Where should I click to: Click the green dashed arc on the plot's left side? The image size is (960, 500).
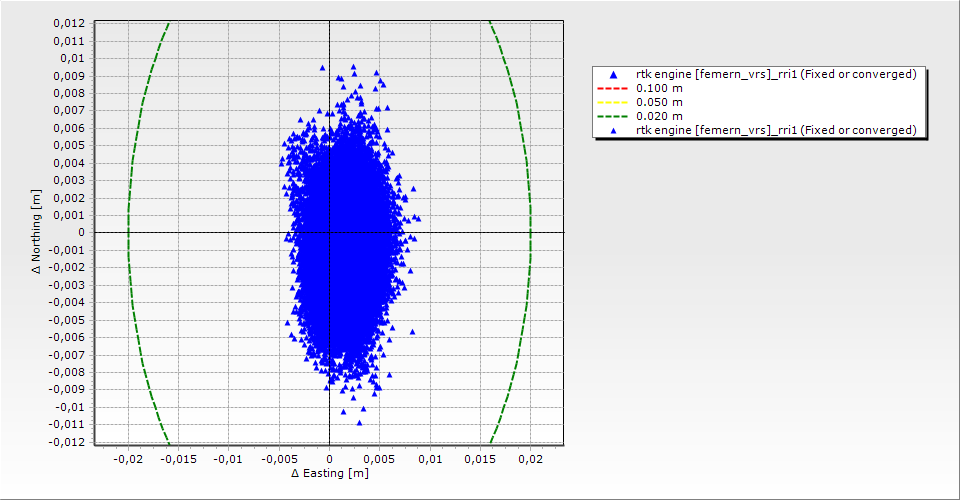[x=128, y=232]
